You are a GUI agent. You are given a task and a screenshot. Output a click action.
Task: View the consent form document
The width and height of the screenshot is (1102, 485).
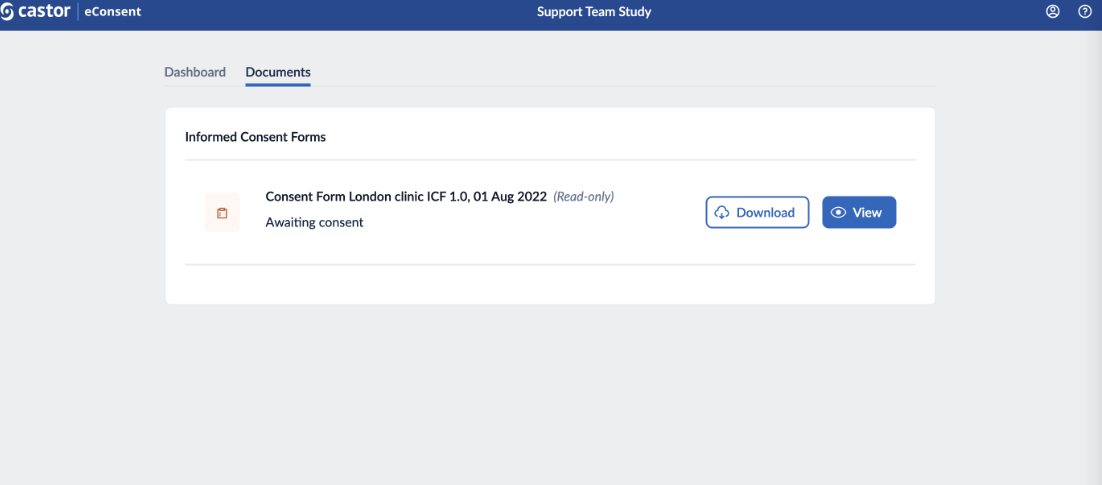point(859,212)
